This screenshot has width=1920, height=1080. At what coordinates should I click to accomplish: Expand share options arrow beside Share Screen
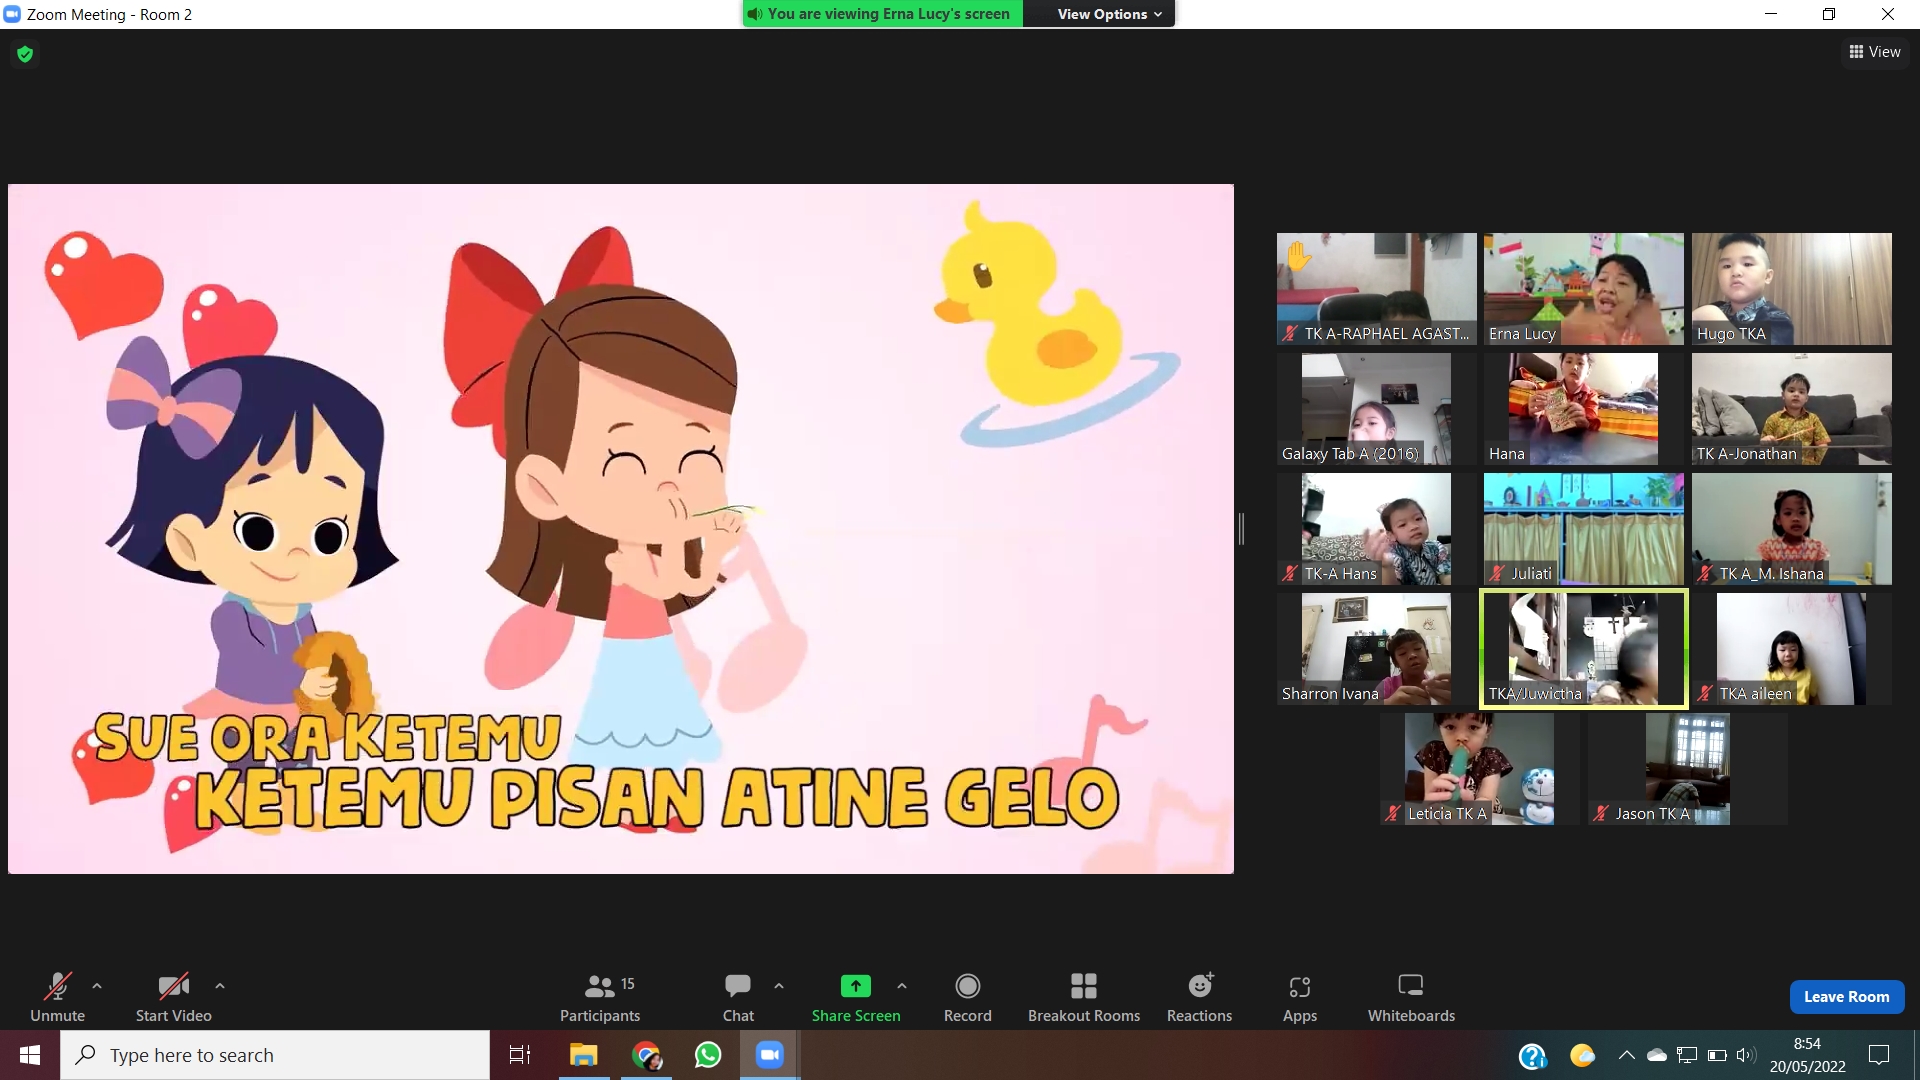point(902,986)
